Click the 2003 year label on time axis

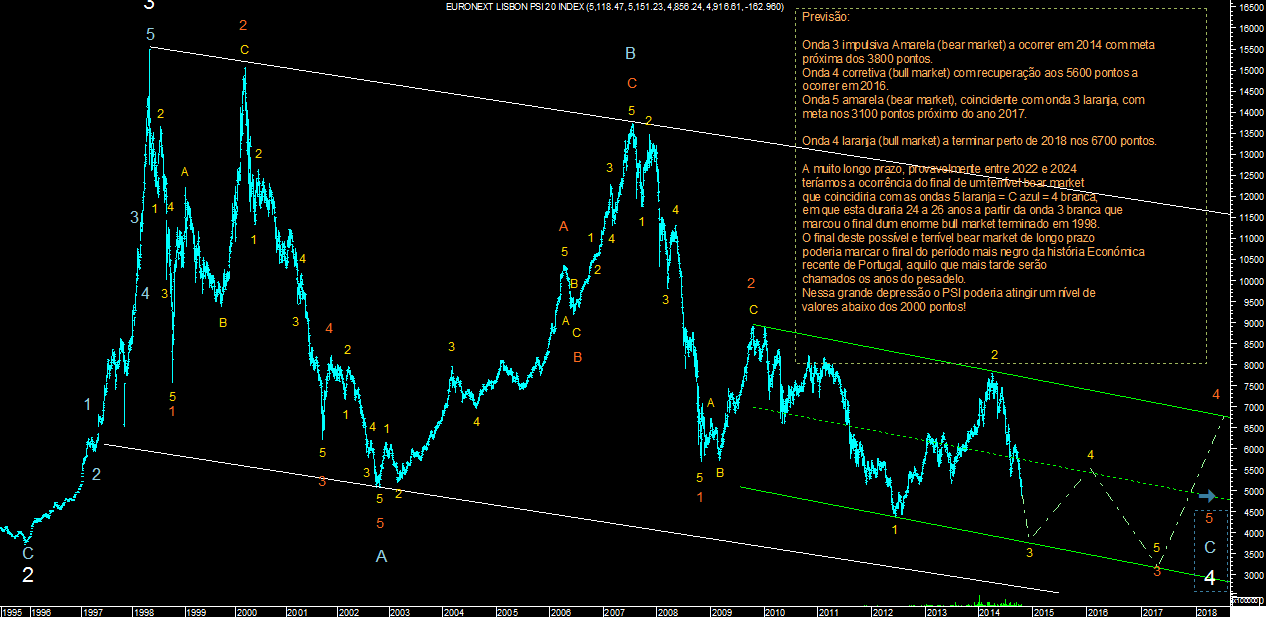pos(398,610)
